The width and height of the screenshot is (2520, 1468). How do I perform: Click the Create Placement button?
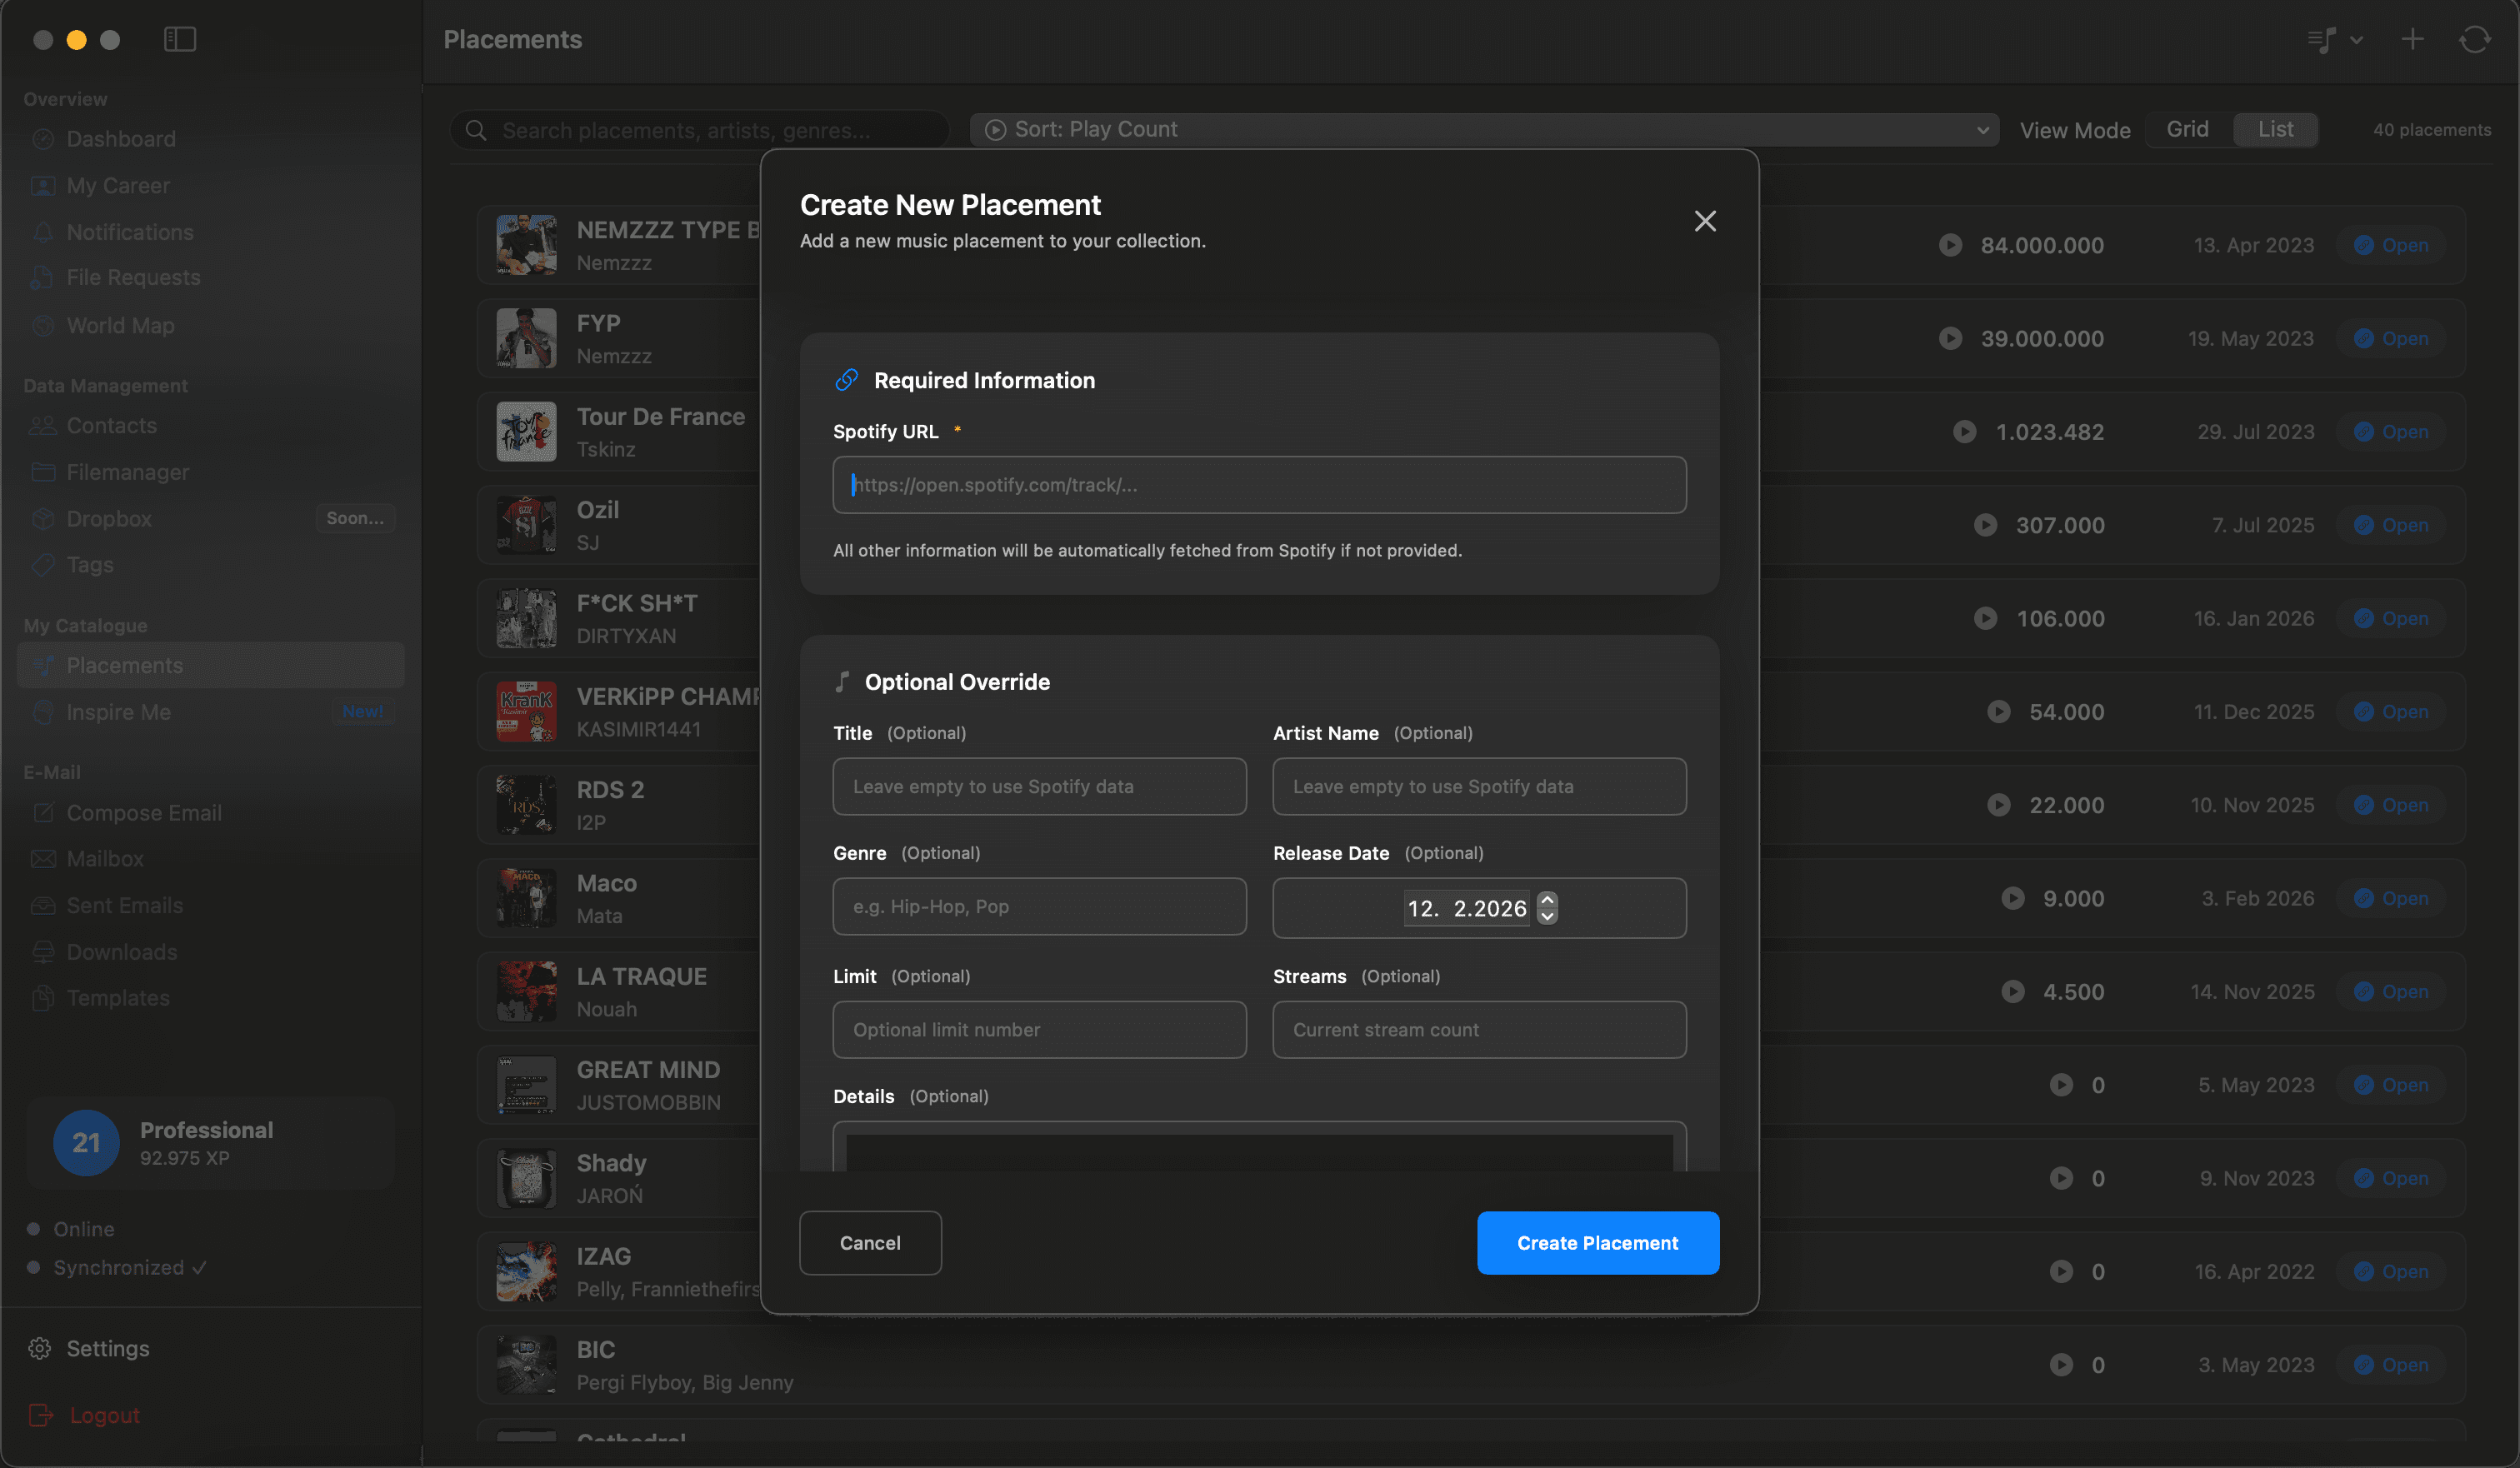(1597, 1243)
